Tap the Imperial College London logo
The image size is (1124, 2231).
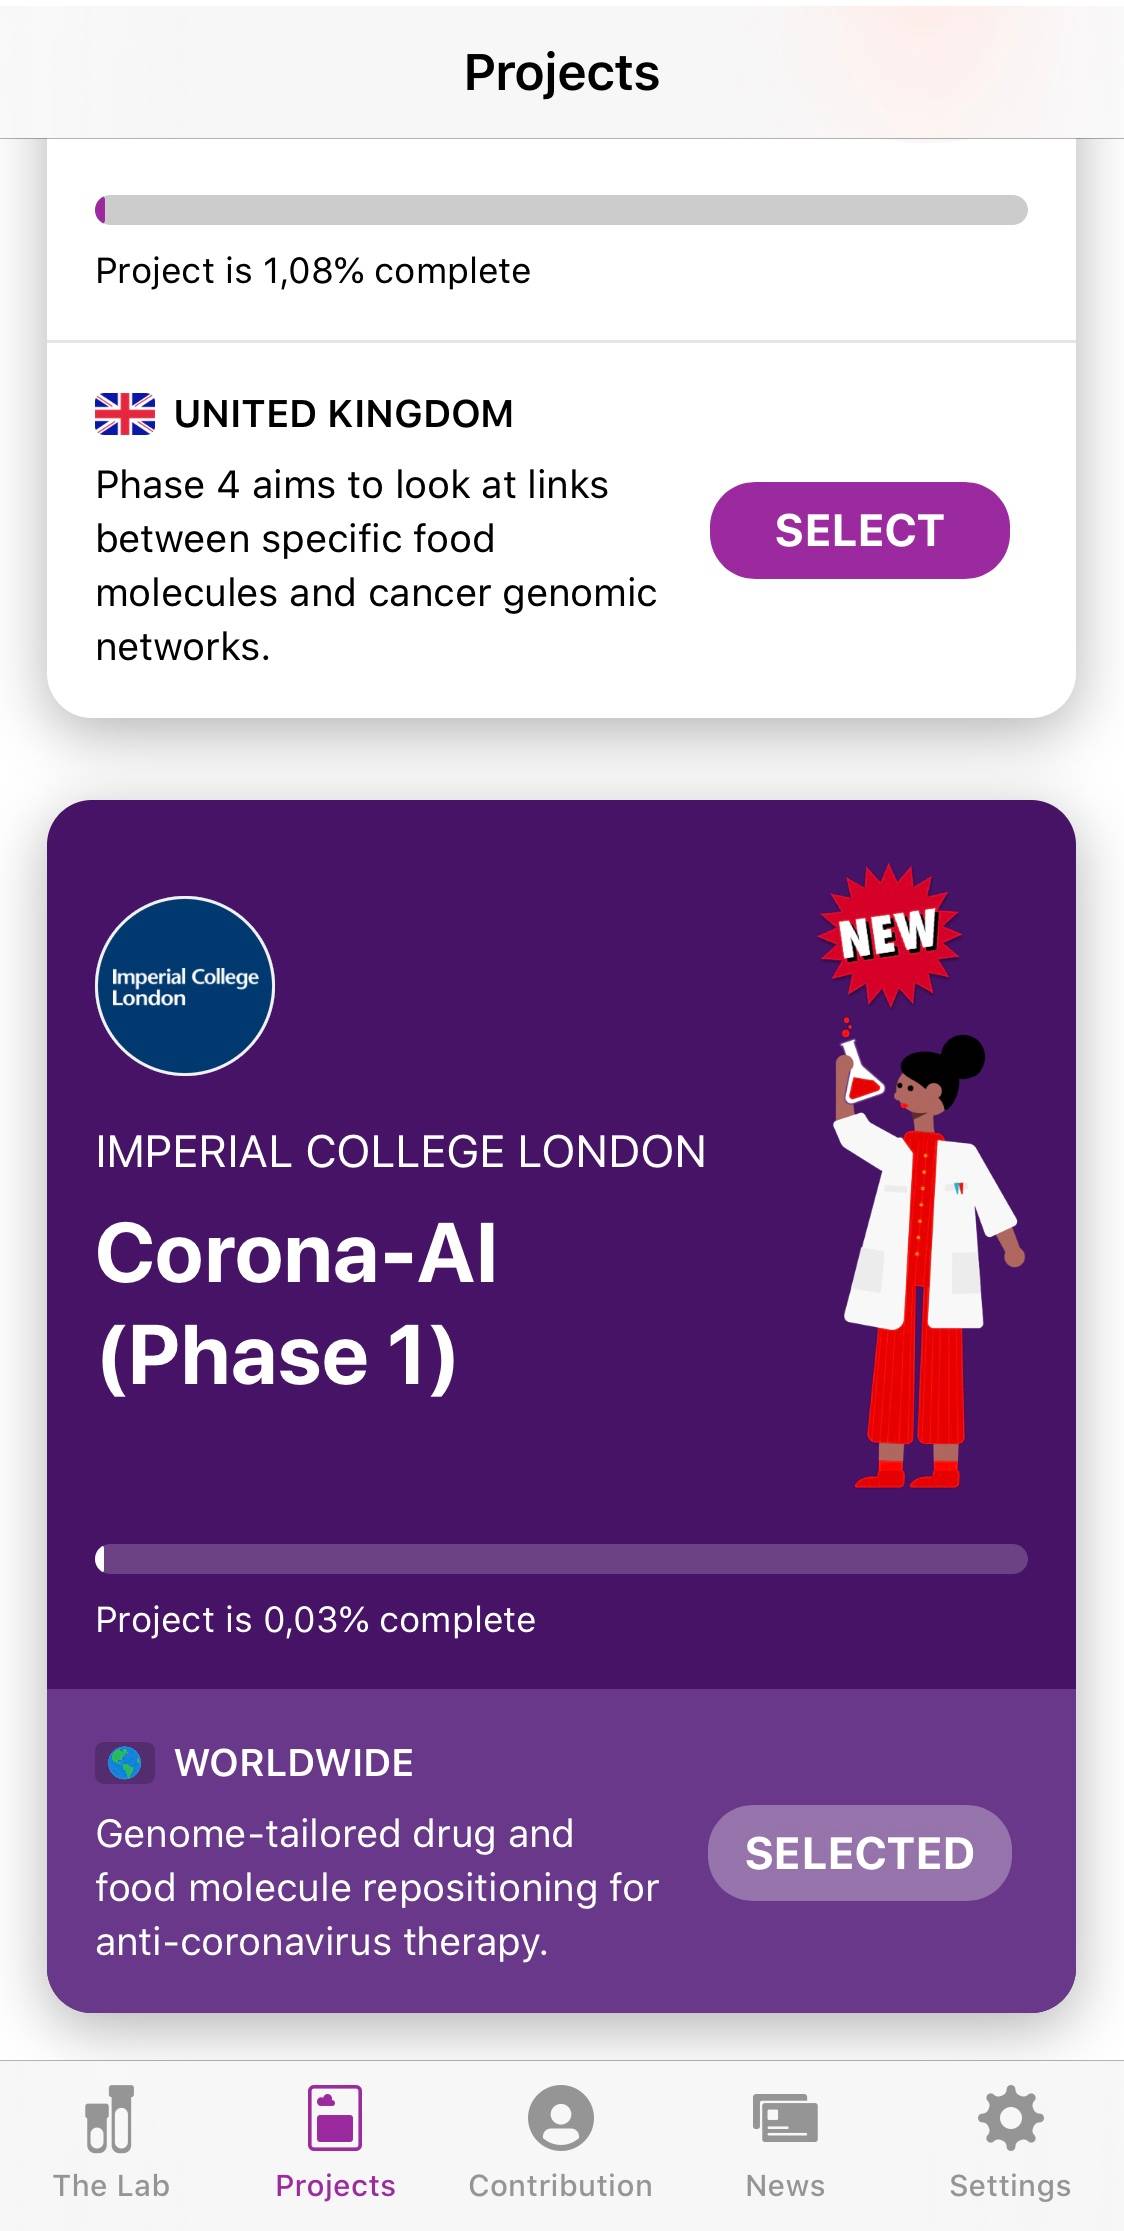pos(185,986)
